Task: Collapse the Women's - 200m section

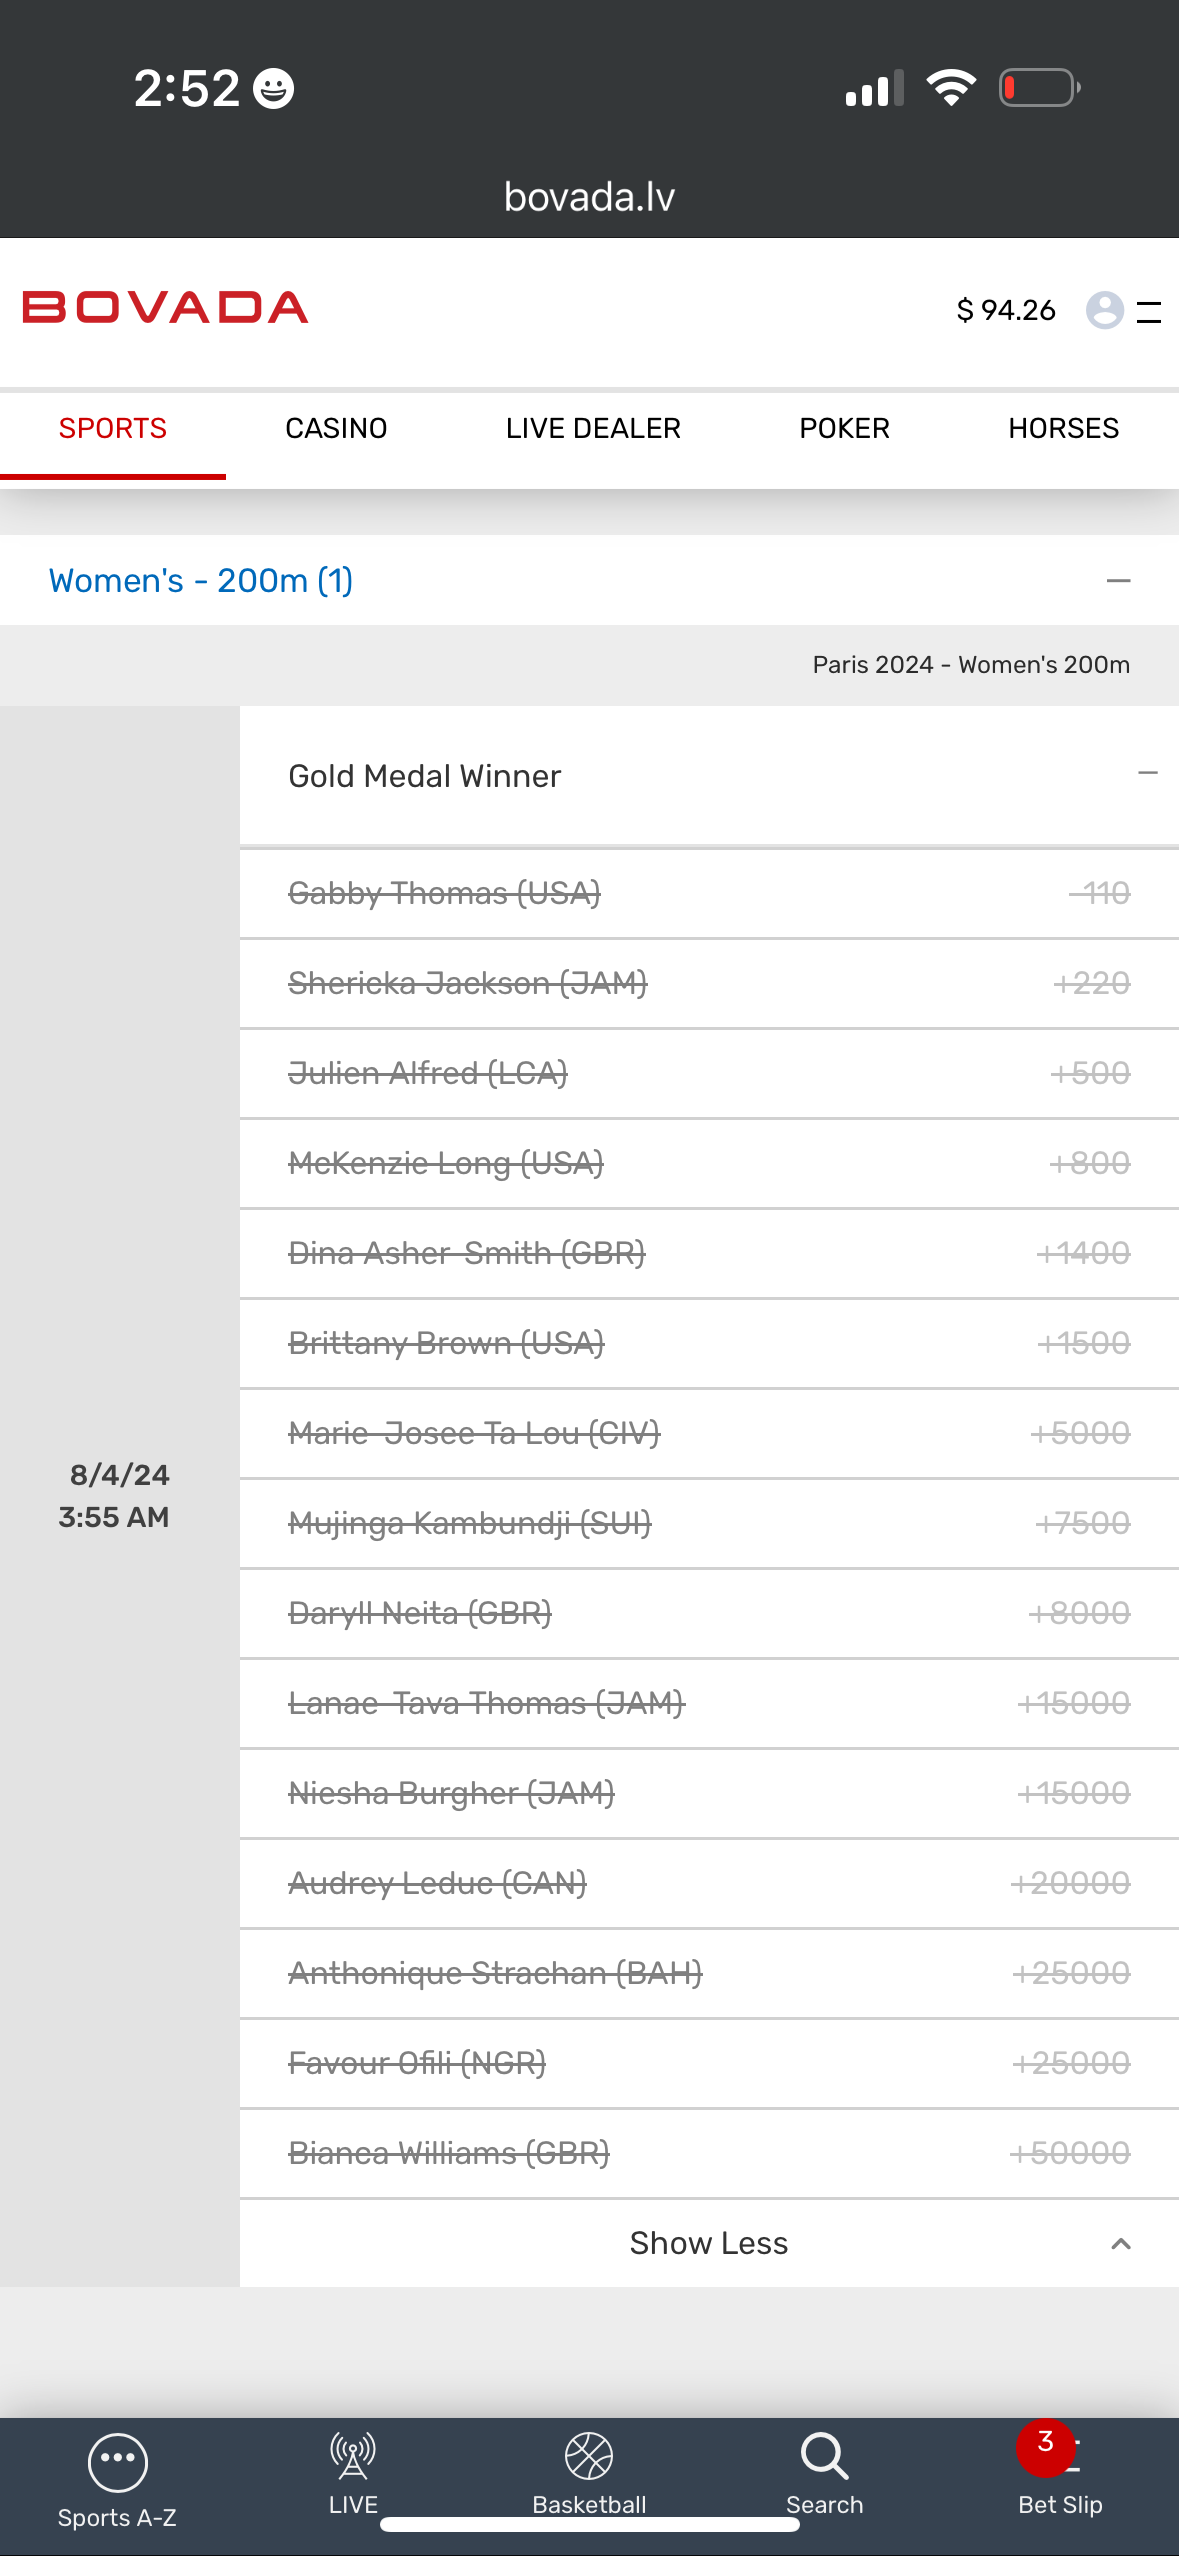Action: pos(1118,581)
